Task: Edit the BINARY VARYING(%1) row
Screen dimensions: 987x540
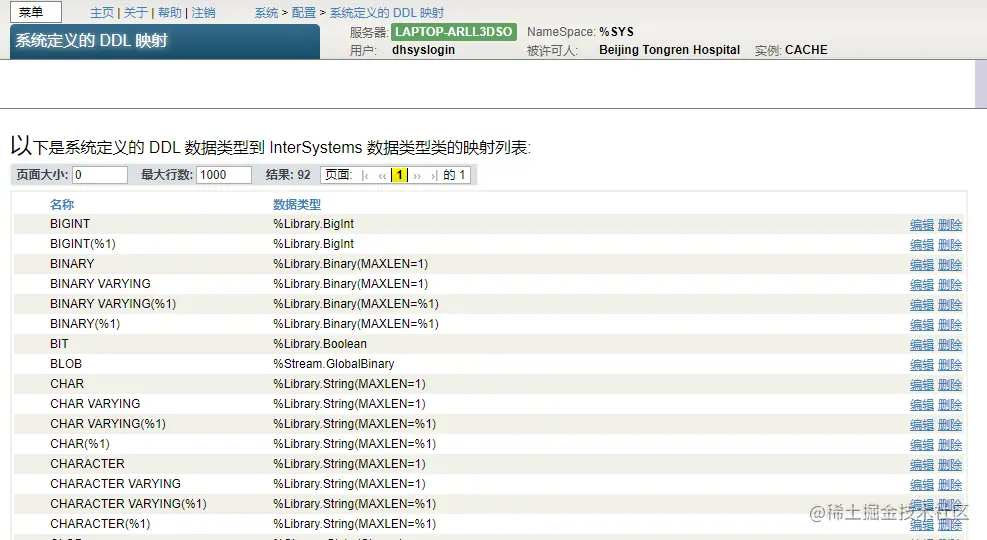Action: tap(922, 305)
